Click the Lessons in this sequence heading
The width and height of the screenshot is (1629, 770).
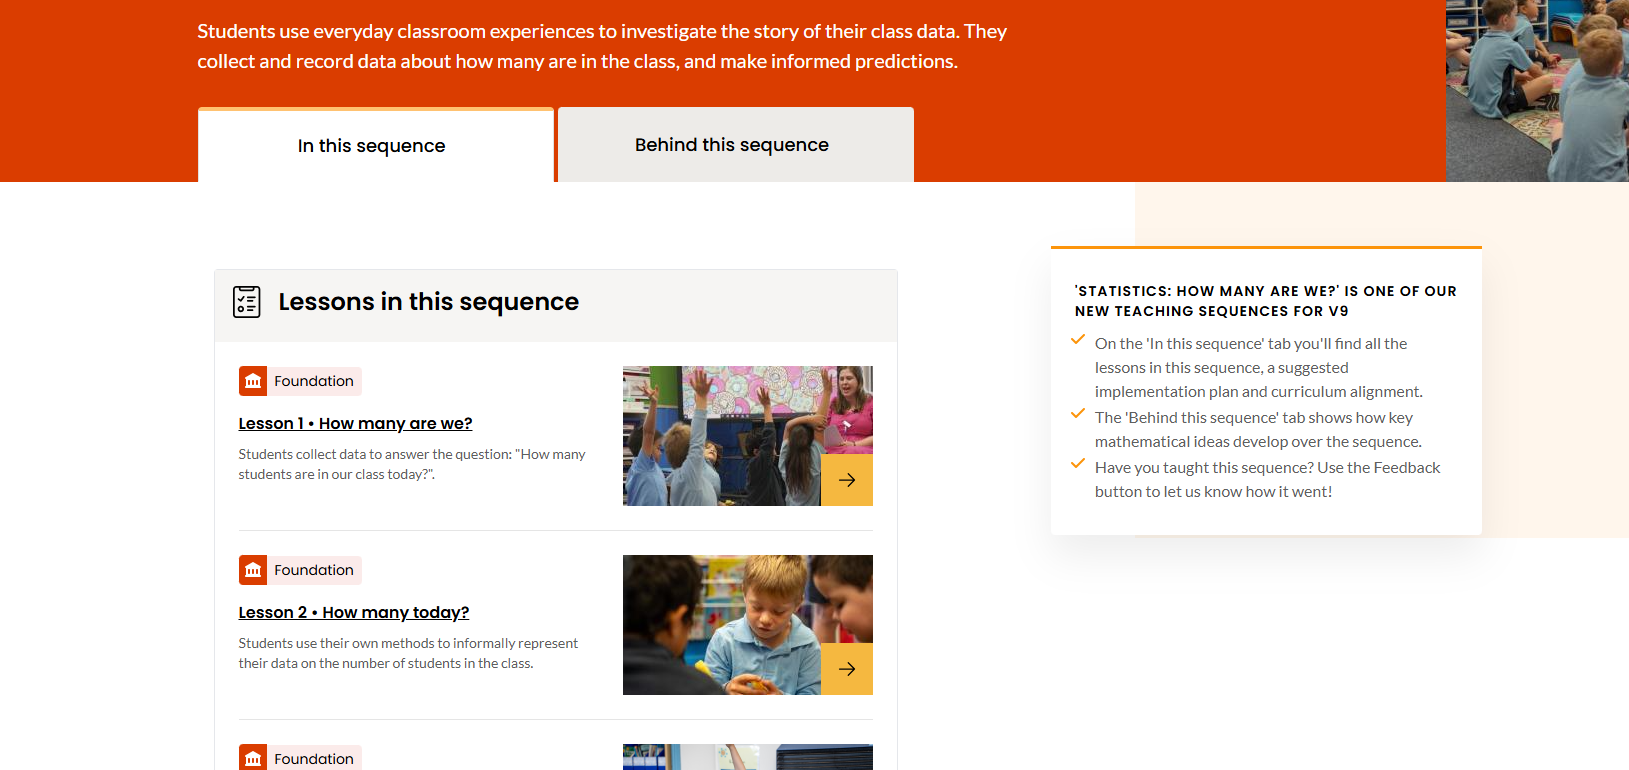tap(428, 302)
